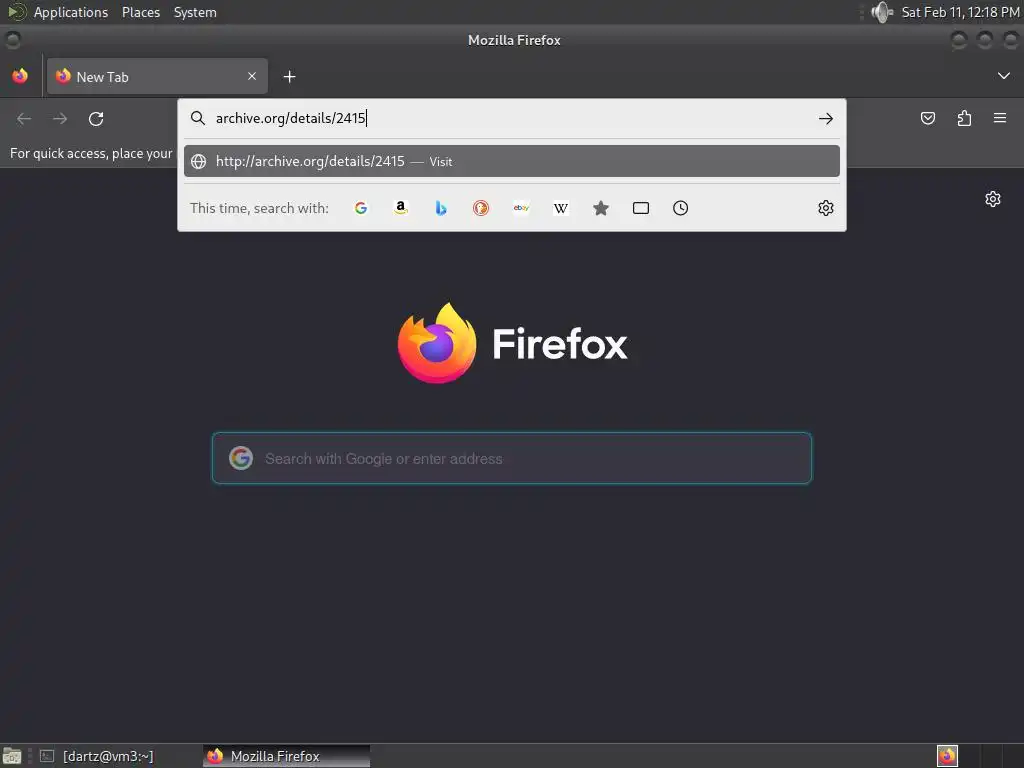
Task: Click the volume speaker icon in panel
Action: (x=882, y=12)
